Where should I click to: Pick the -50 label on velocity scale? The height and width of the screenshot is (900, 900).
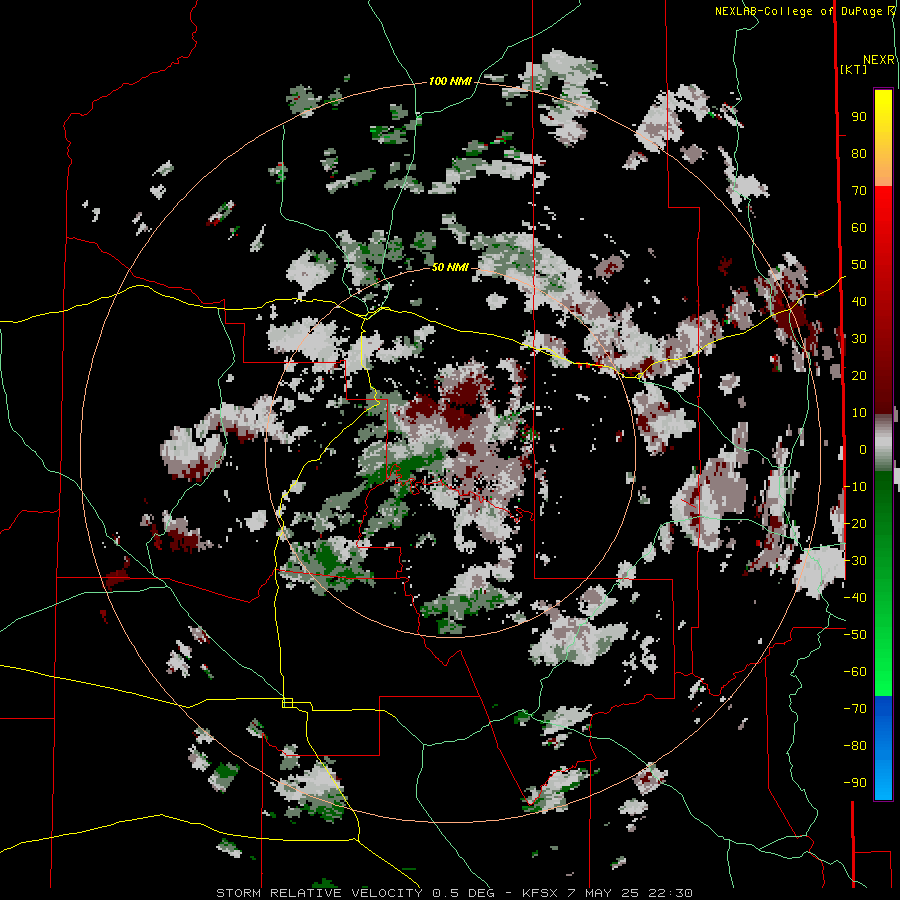coord(855,635)
